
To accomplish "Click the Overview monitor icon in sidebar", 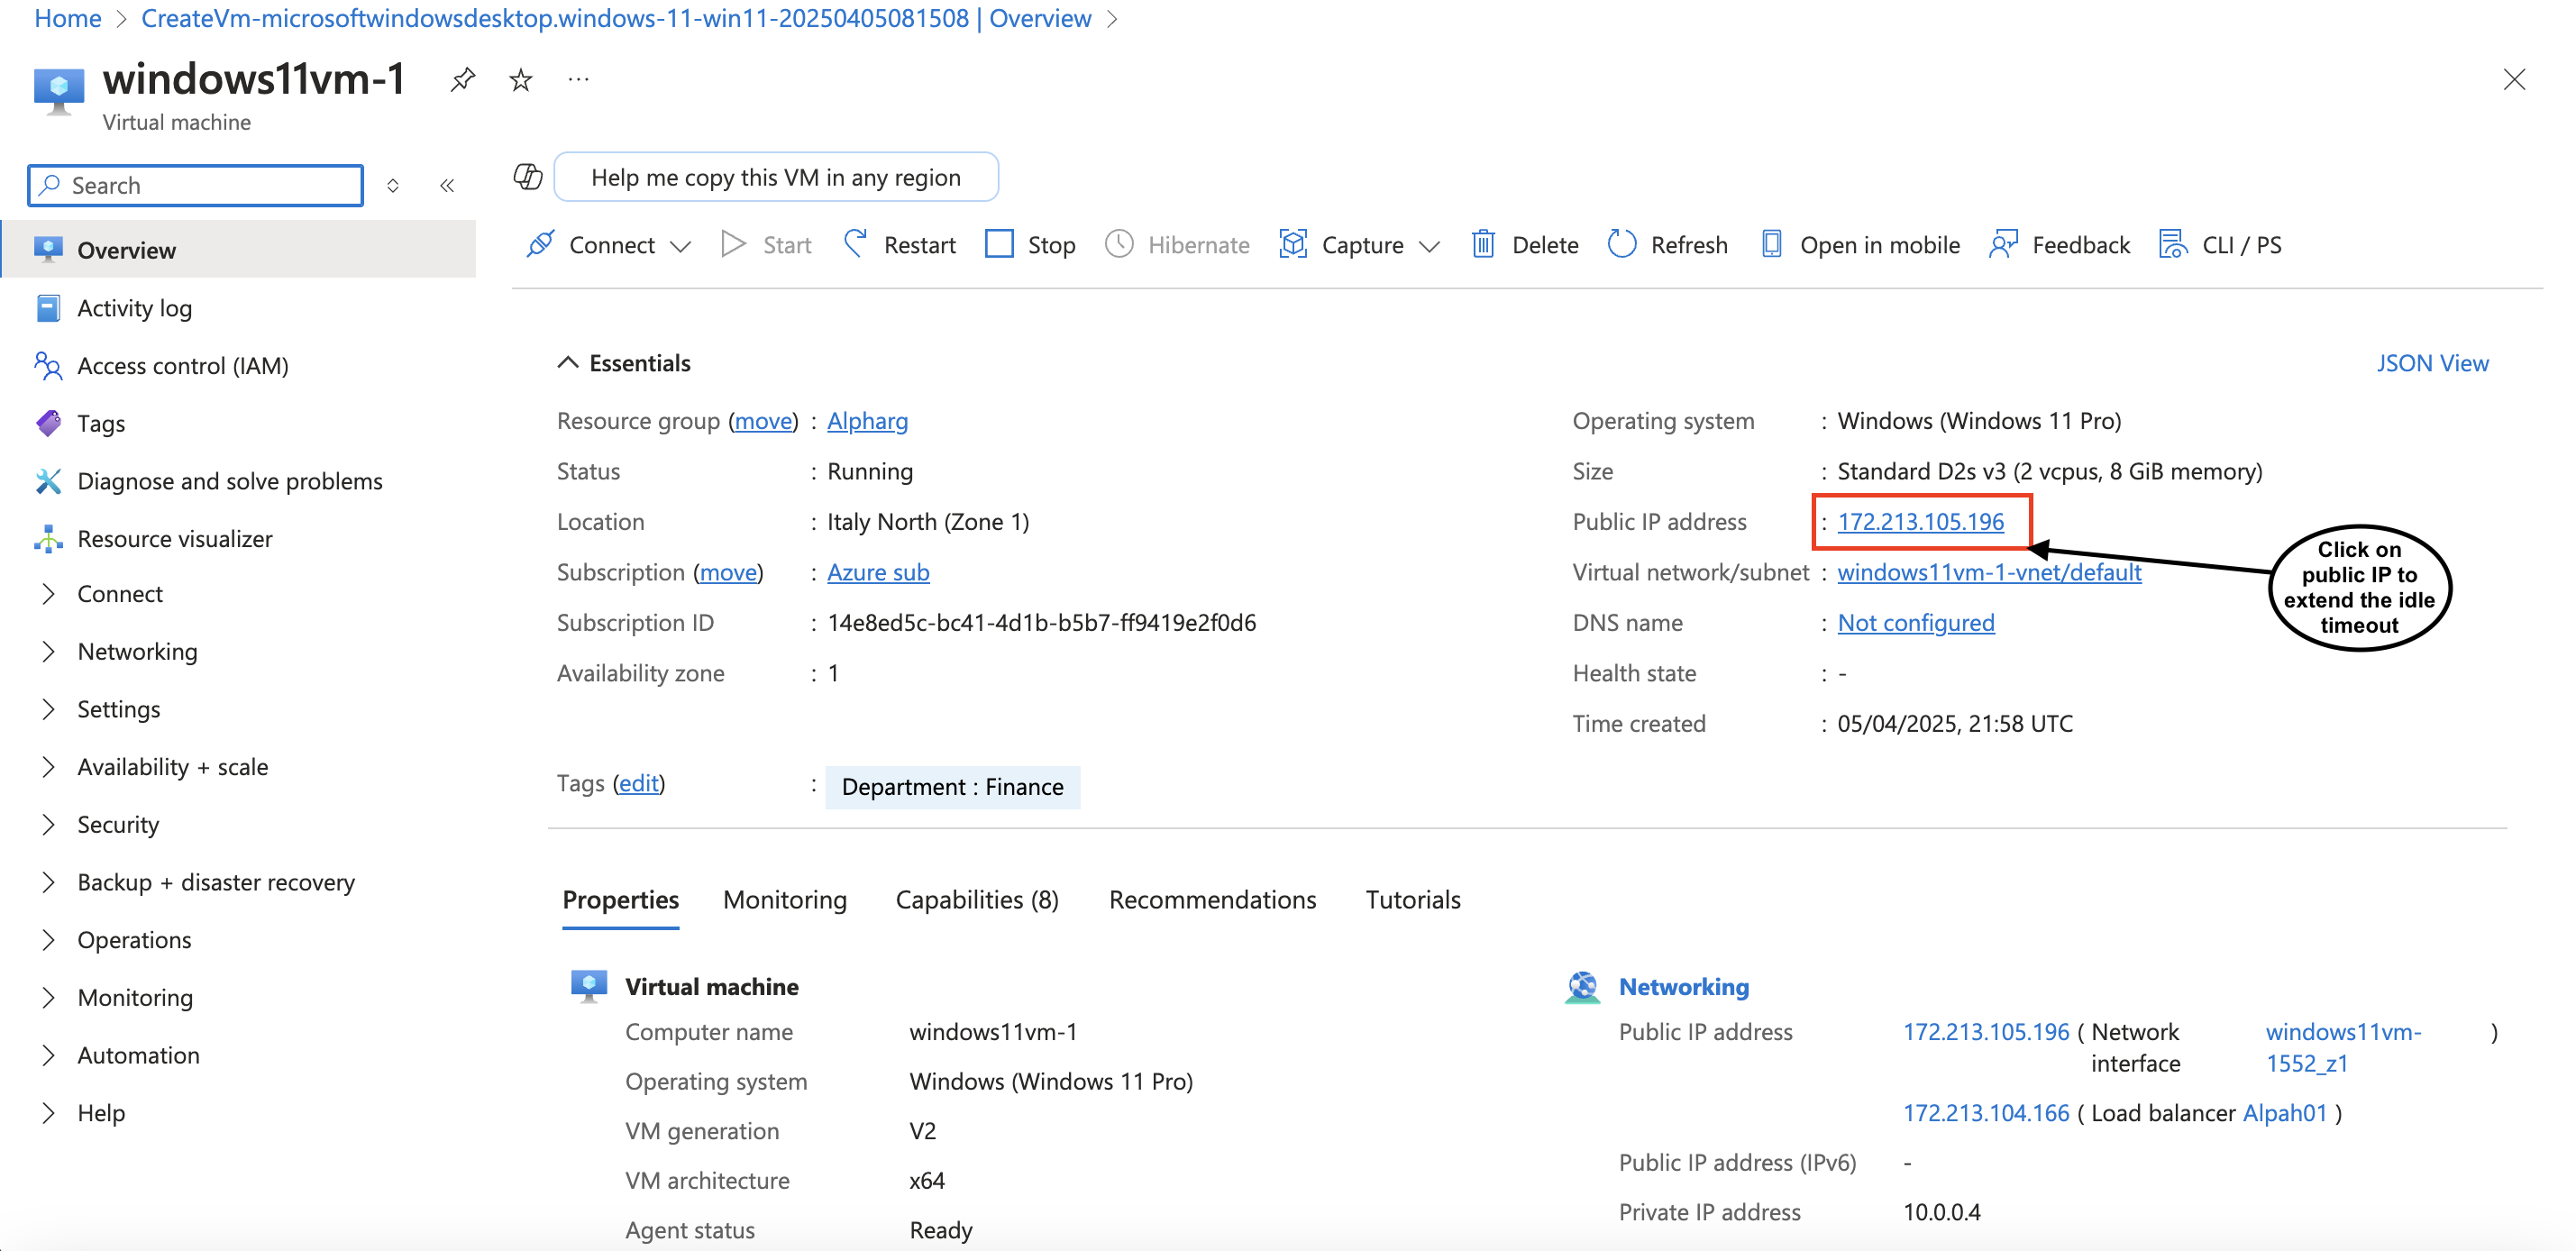I will [48, 250].
